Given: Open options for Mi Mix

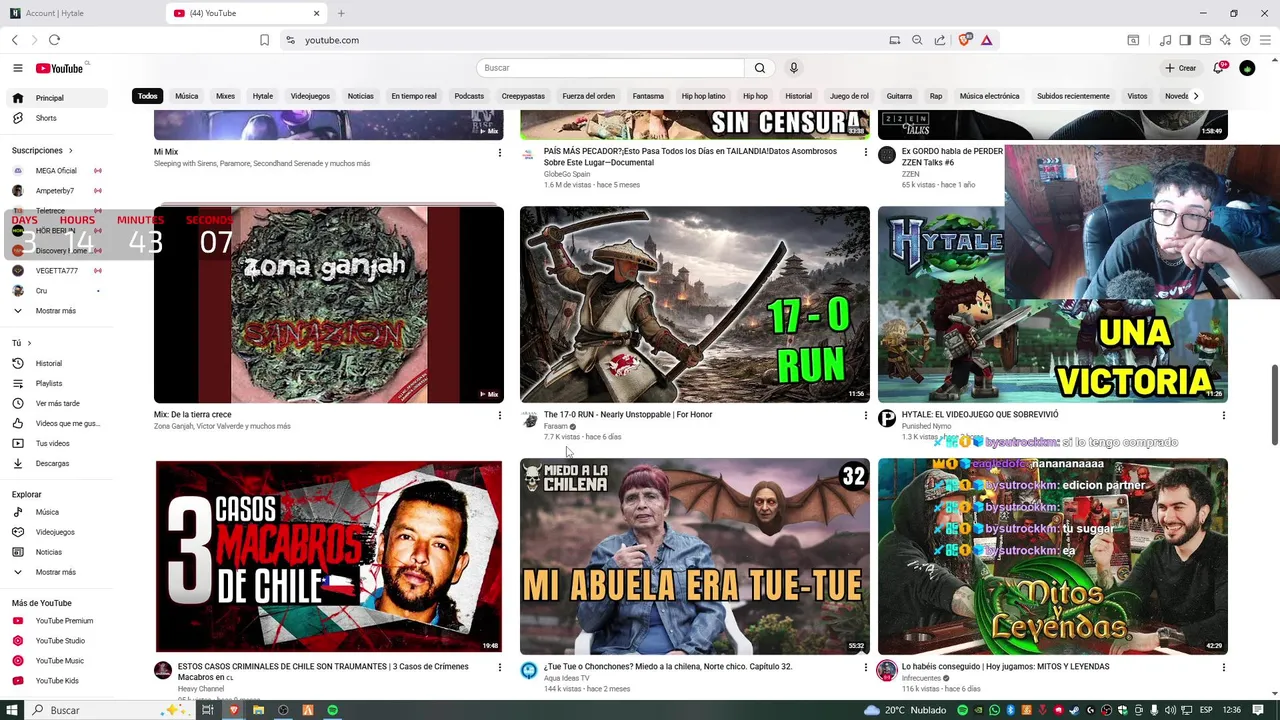Looking at the screenshot, I should click(500, 152).
